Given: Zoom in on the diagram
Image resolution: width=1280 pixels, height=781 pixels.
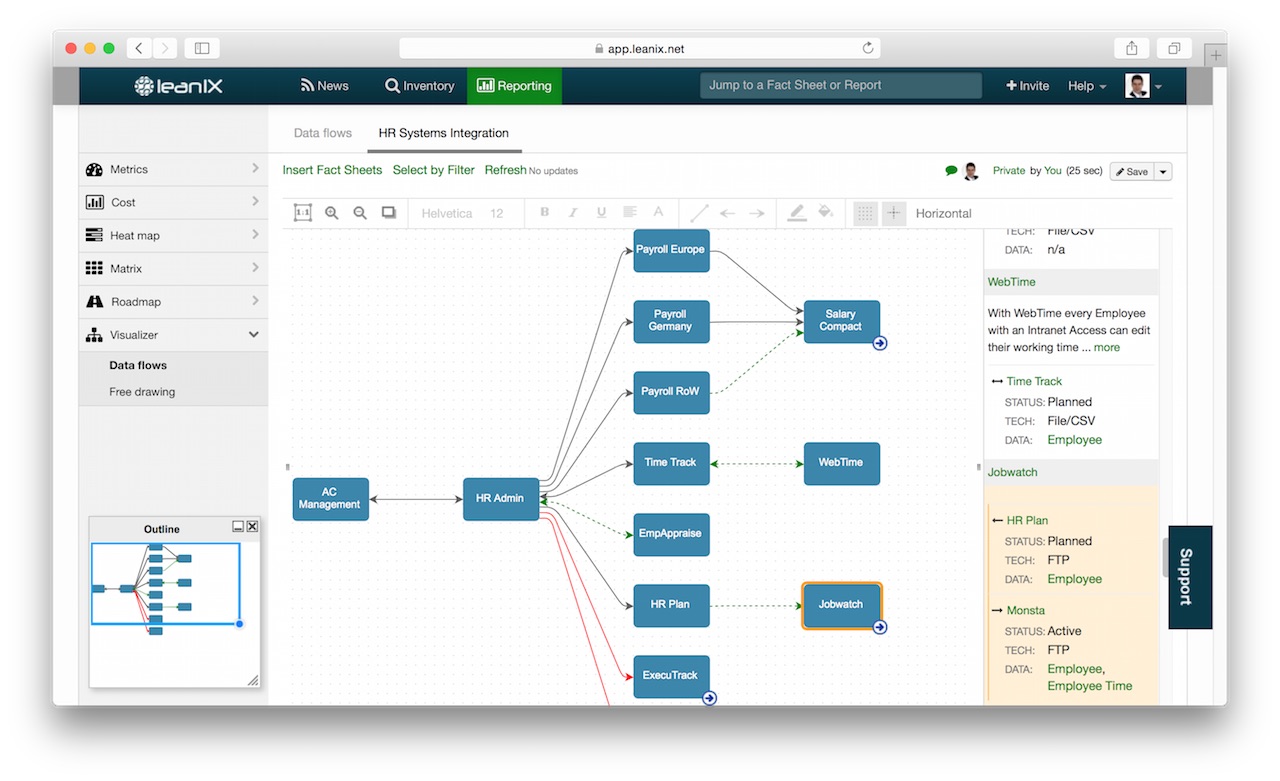Looking at the screenshot, I should [x=332, y=213].
